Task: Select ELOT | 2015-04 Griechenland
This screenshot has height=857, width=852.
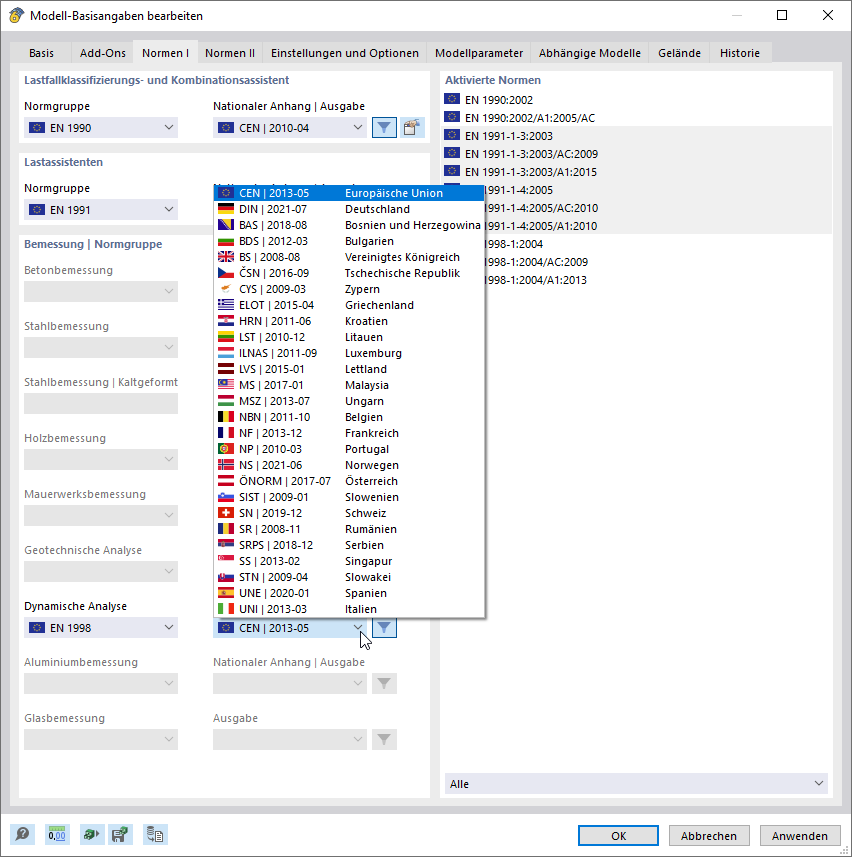Action: tap(349, 305)
